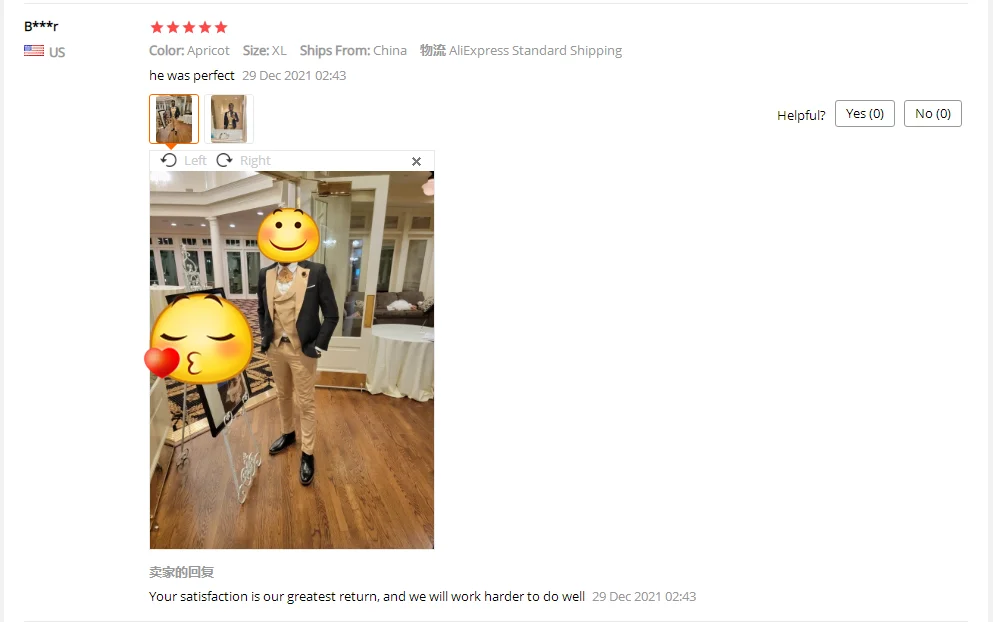Click the seller reply heading 卖家的回复

[181, 572]
